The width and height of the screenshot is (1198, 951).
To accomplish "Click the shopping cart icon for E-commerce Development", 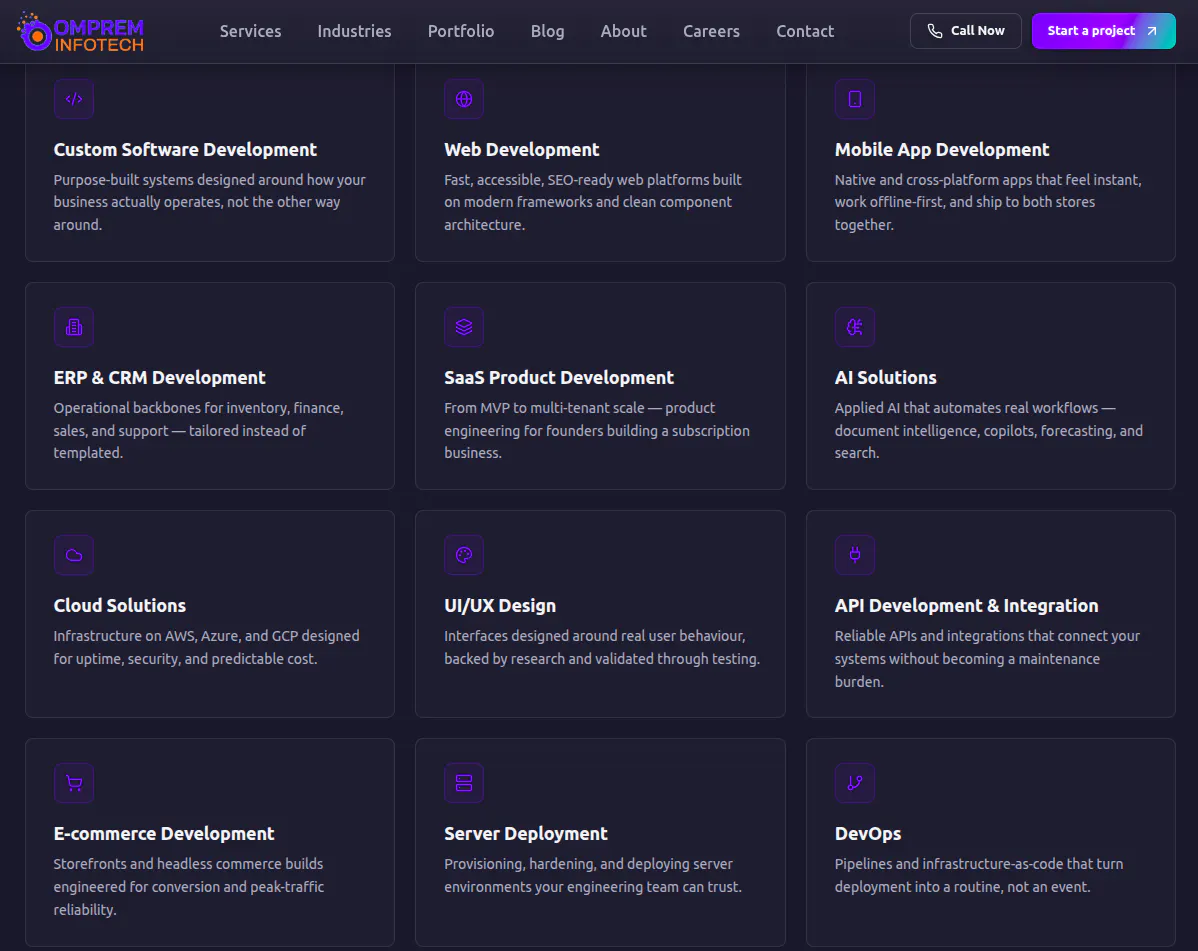I will [74, 783].
